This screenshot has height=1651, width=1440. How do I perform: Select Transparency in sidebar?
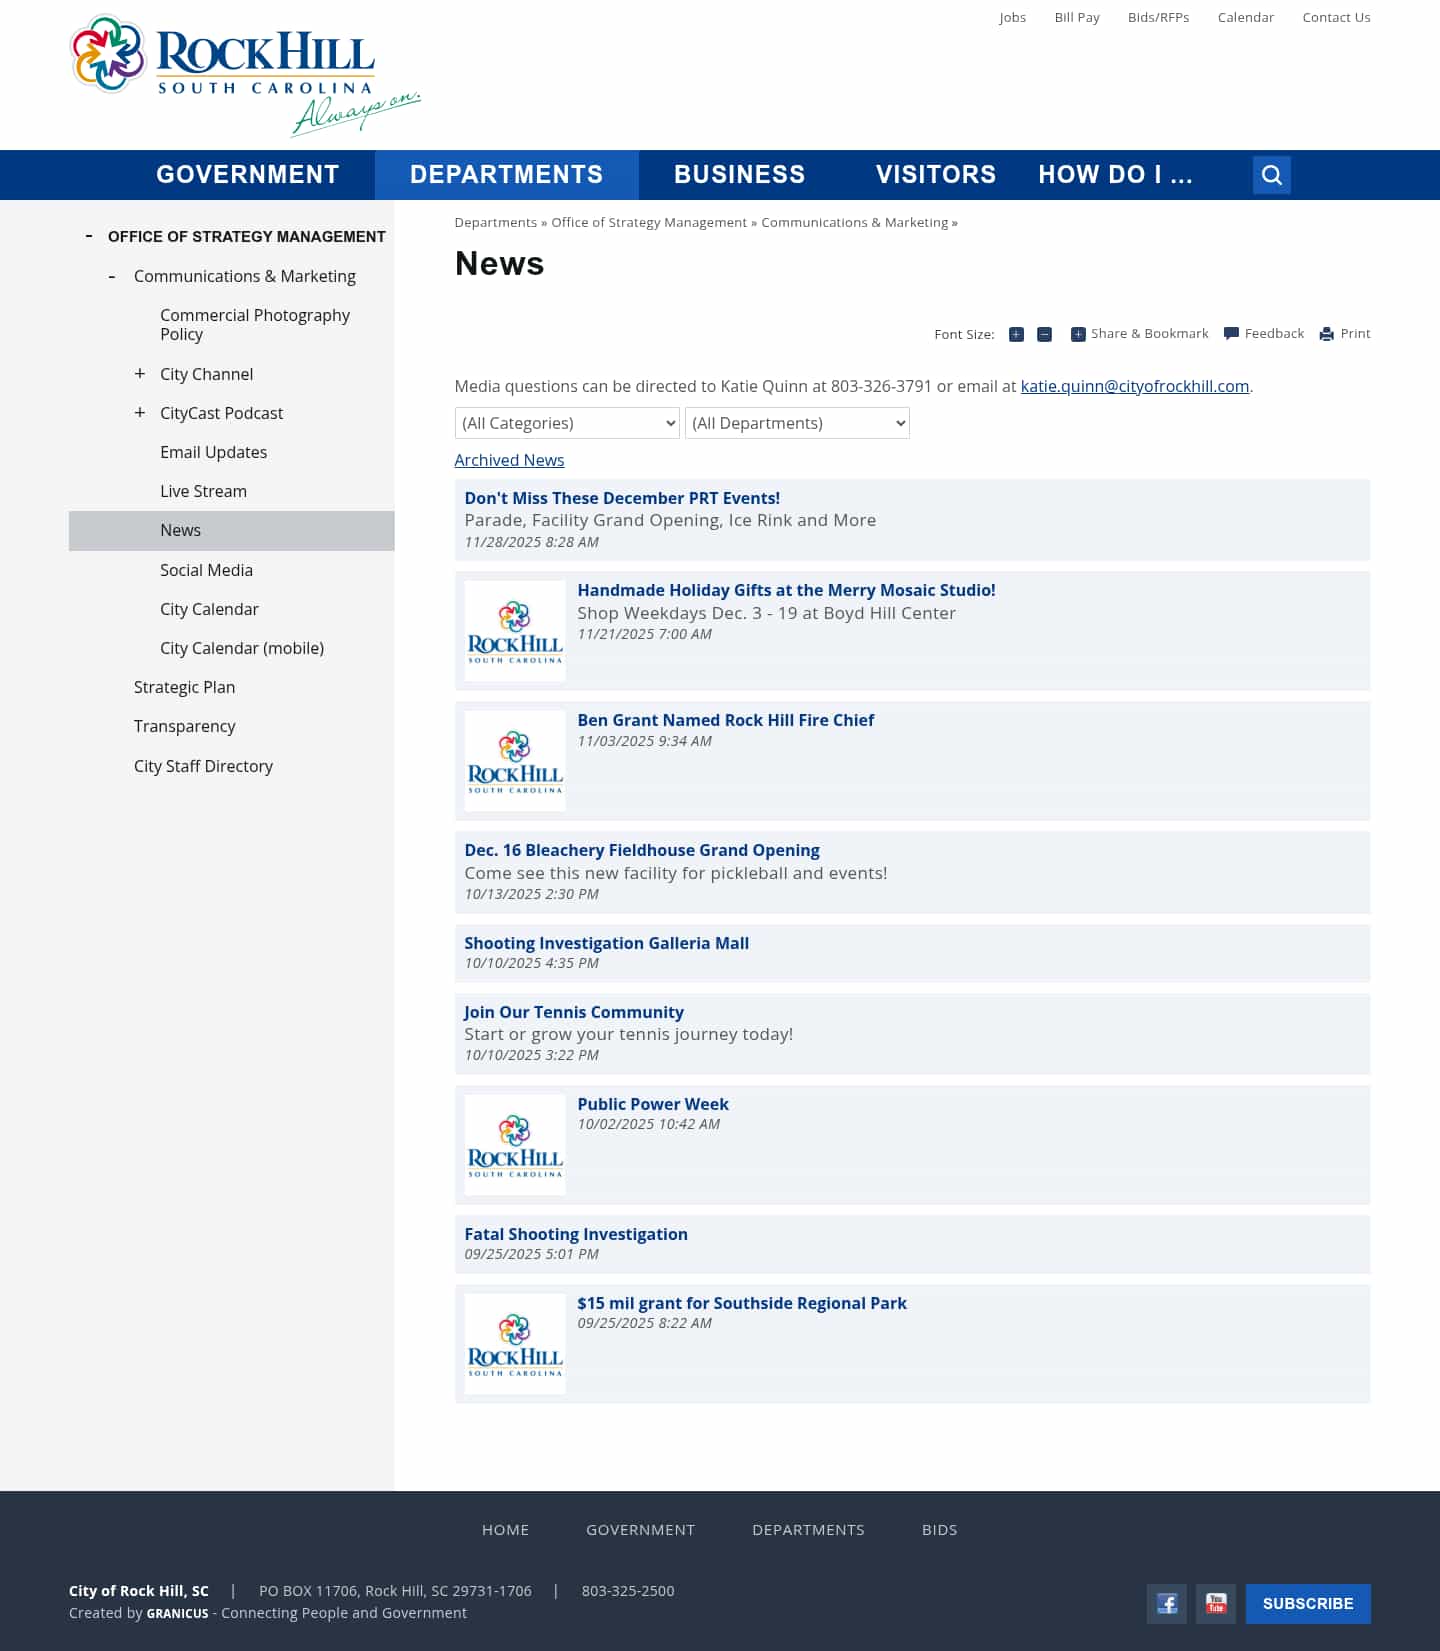pyautogui.click(x=184, y=726)
